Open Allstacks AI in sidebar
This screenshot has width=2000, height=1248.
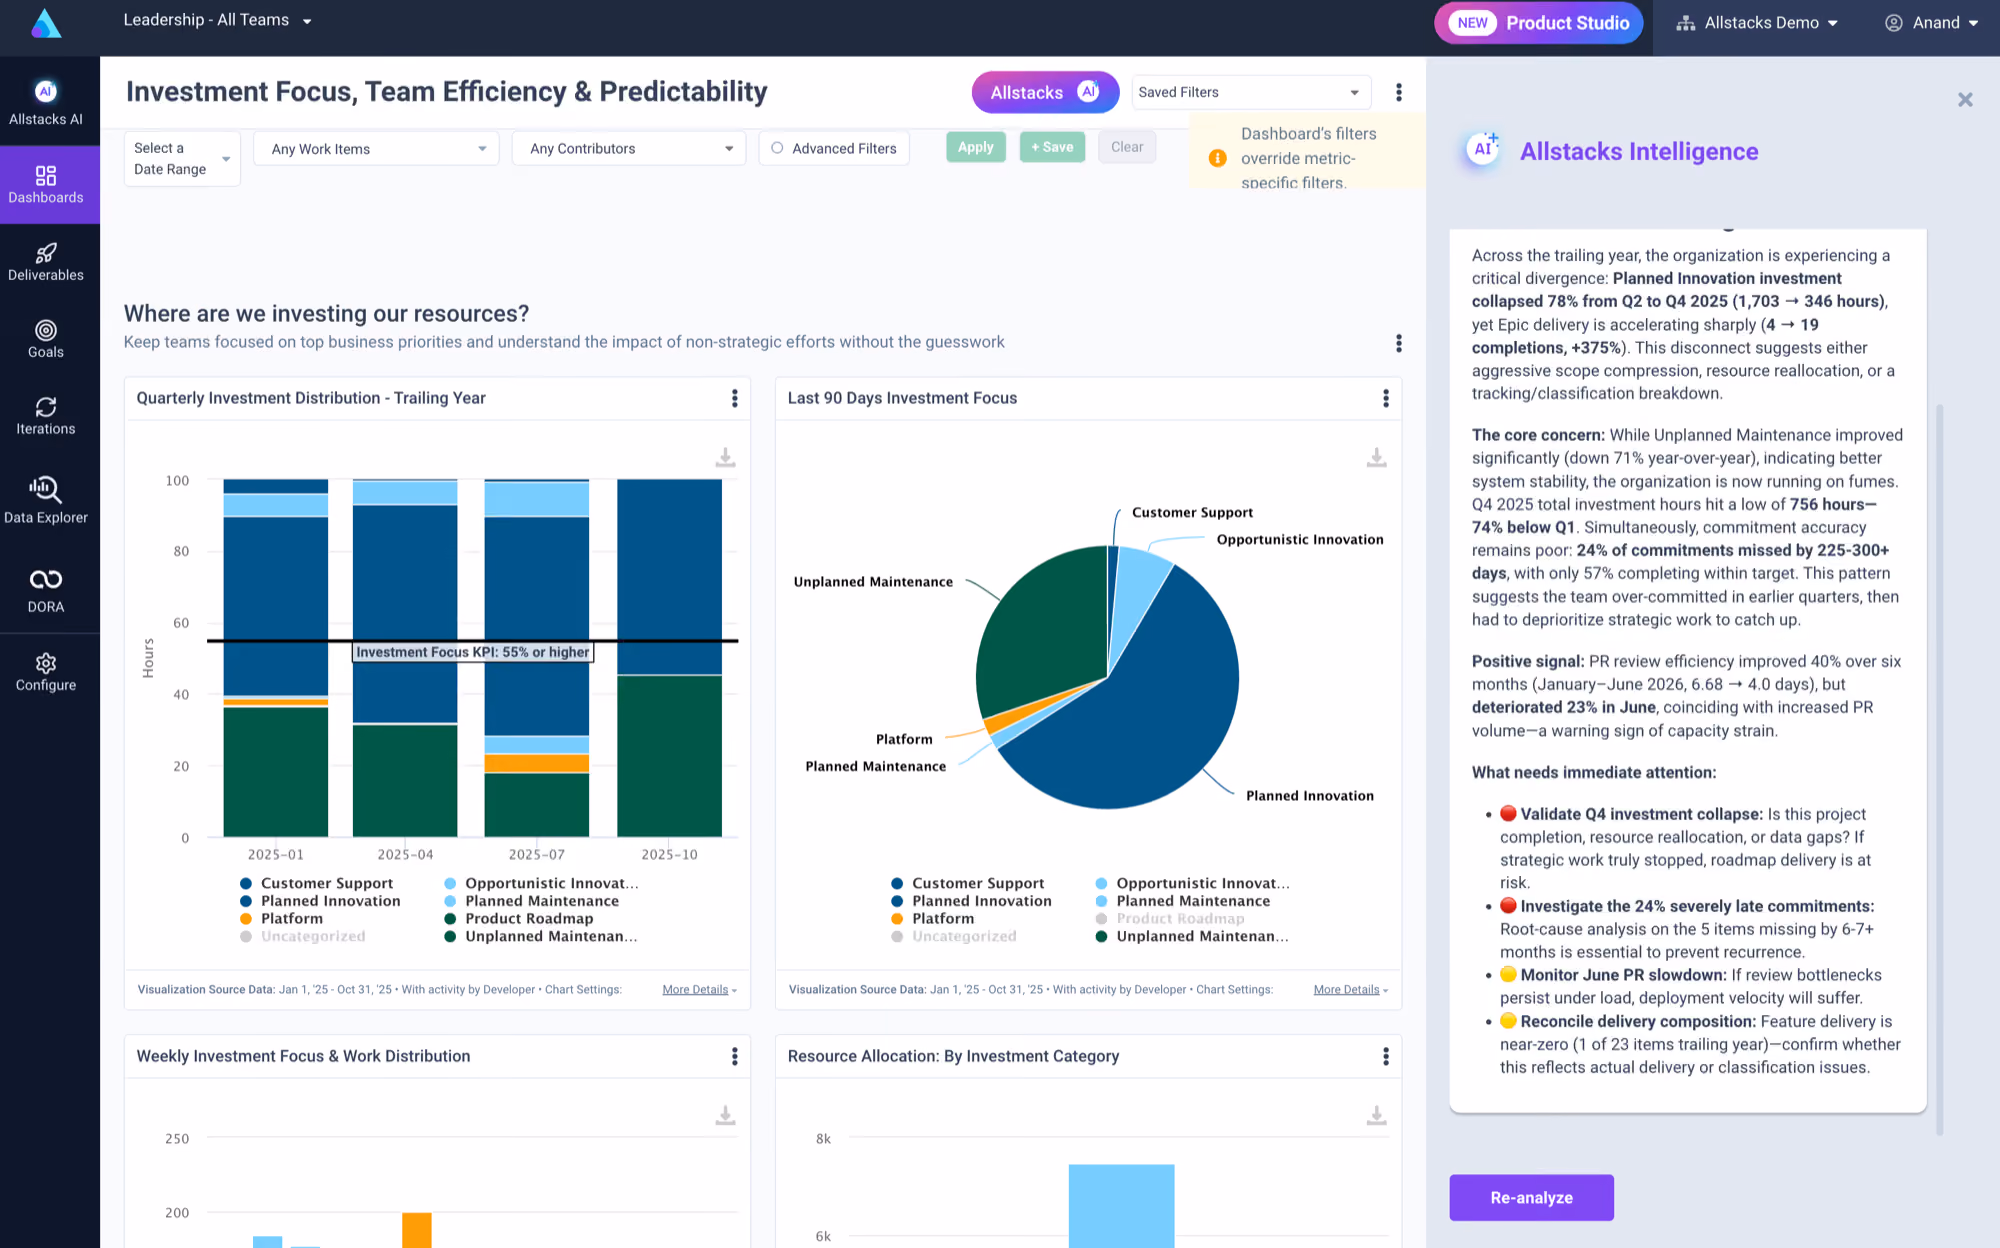(46, 103)
